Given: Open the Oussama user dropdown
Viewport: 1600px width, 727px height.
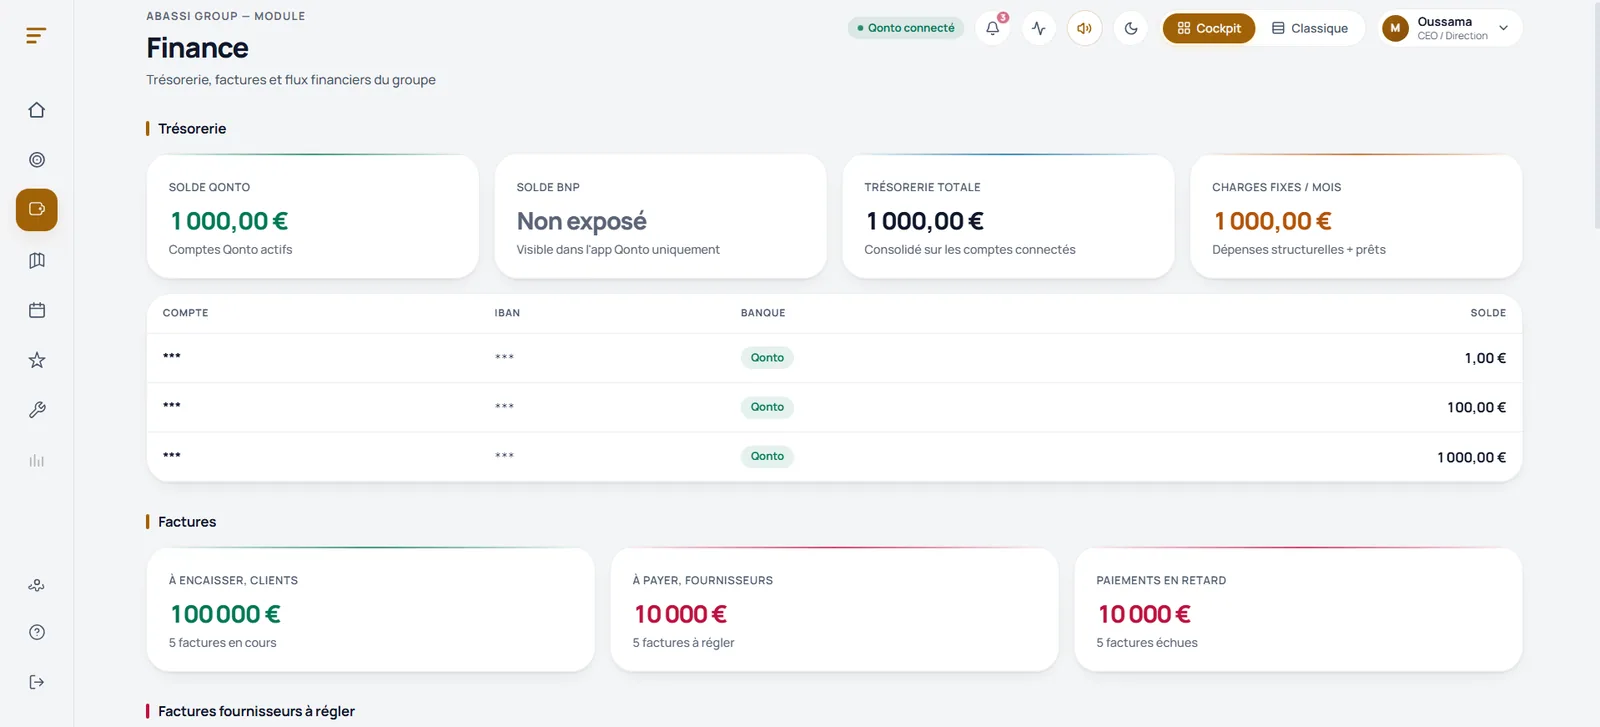Looking at the screenshot, I should click(x=1451, y=28).
